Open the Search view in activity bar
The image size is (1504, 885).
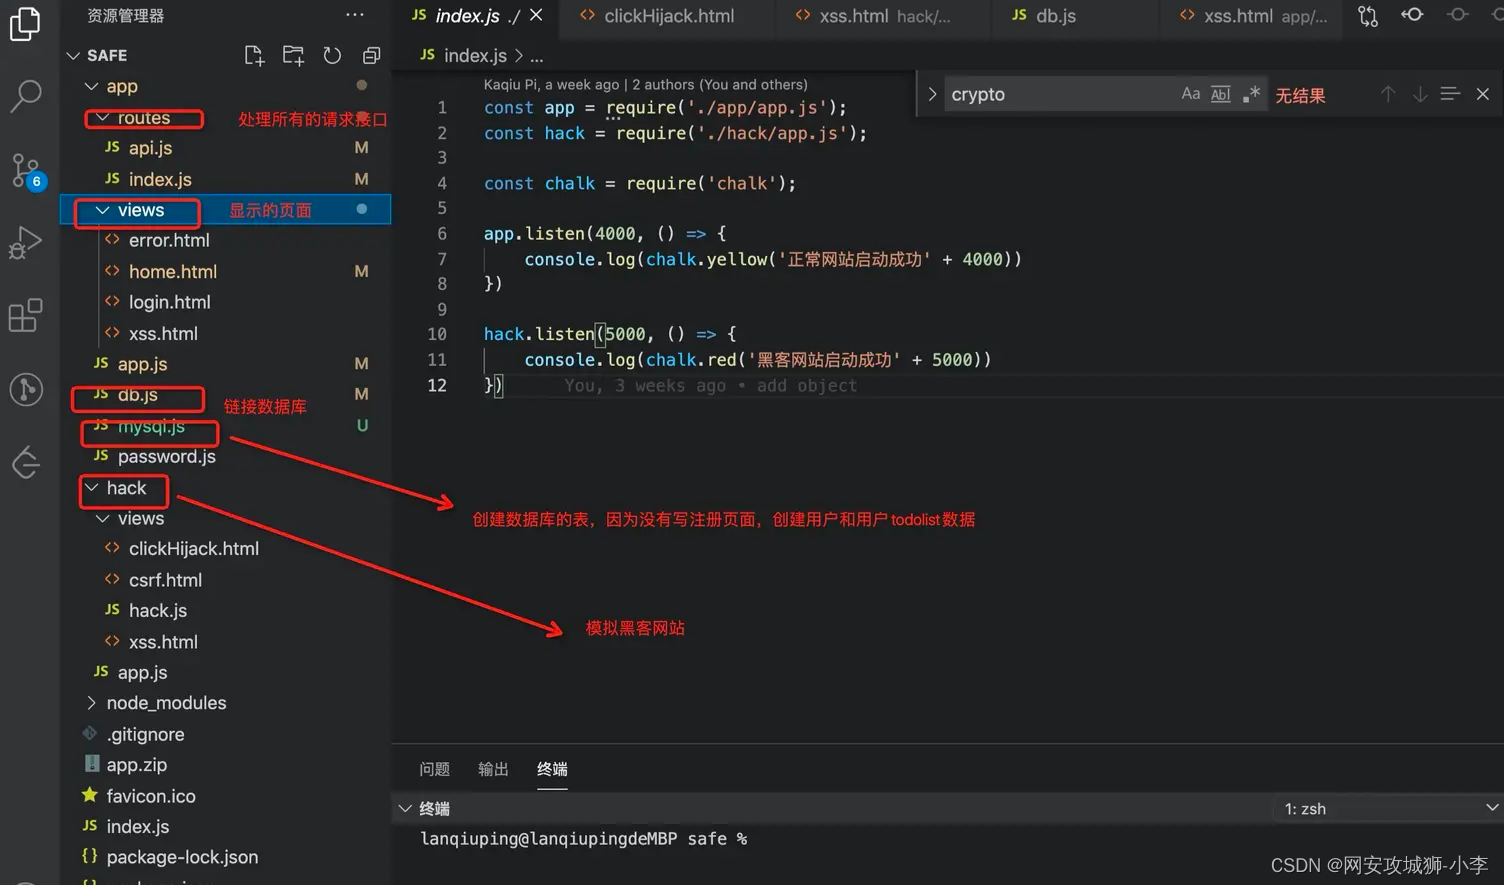tap(25, 96)
